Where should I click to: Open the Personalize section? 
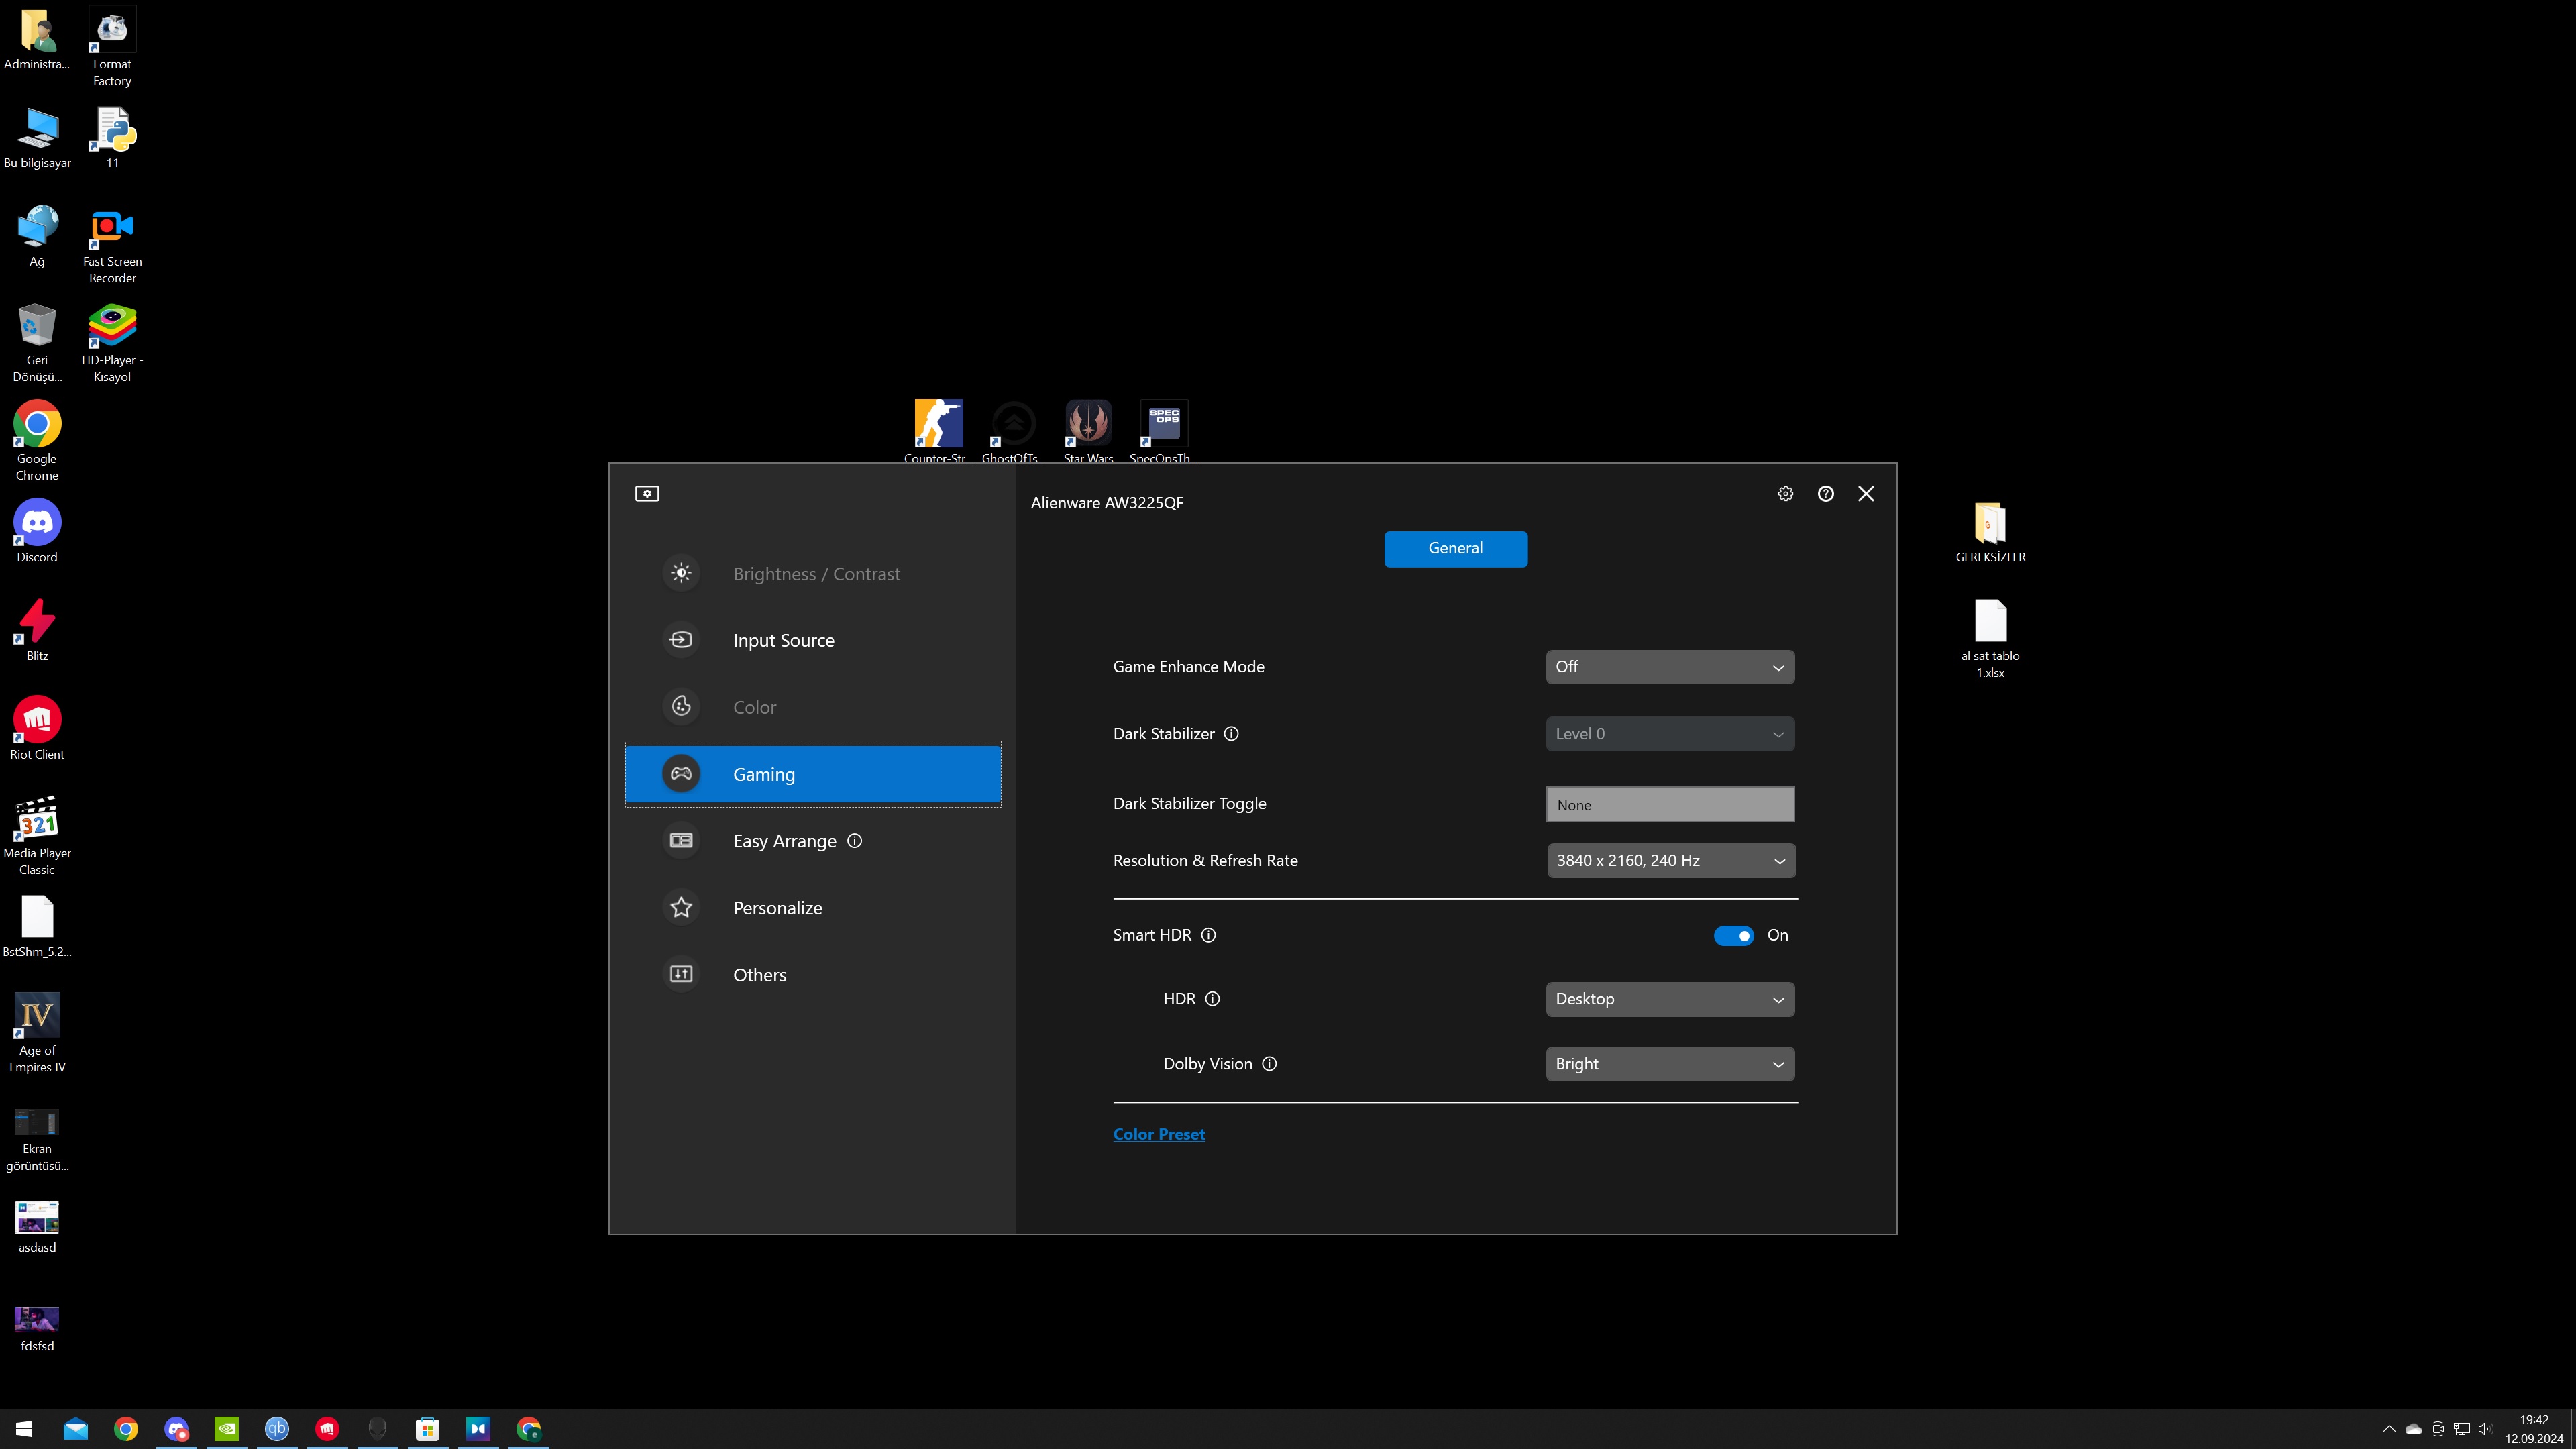777,908
